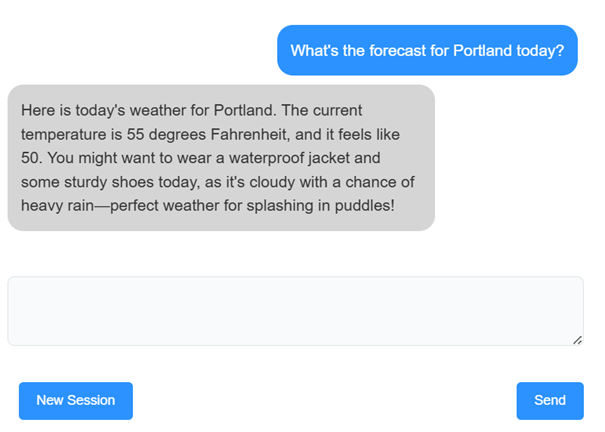Click the "55 degrees" temperature text
The image size is (605, 432).
[160, 133]
